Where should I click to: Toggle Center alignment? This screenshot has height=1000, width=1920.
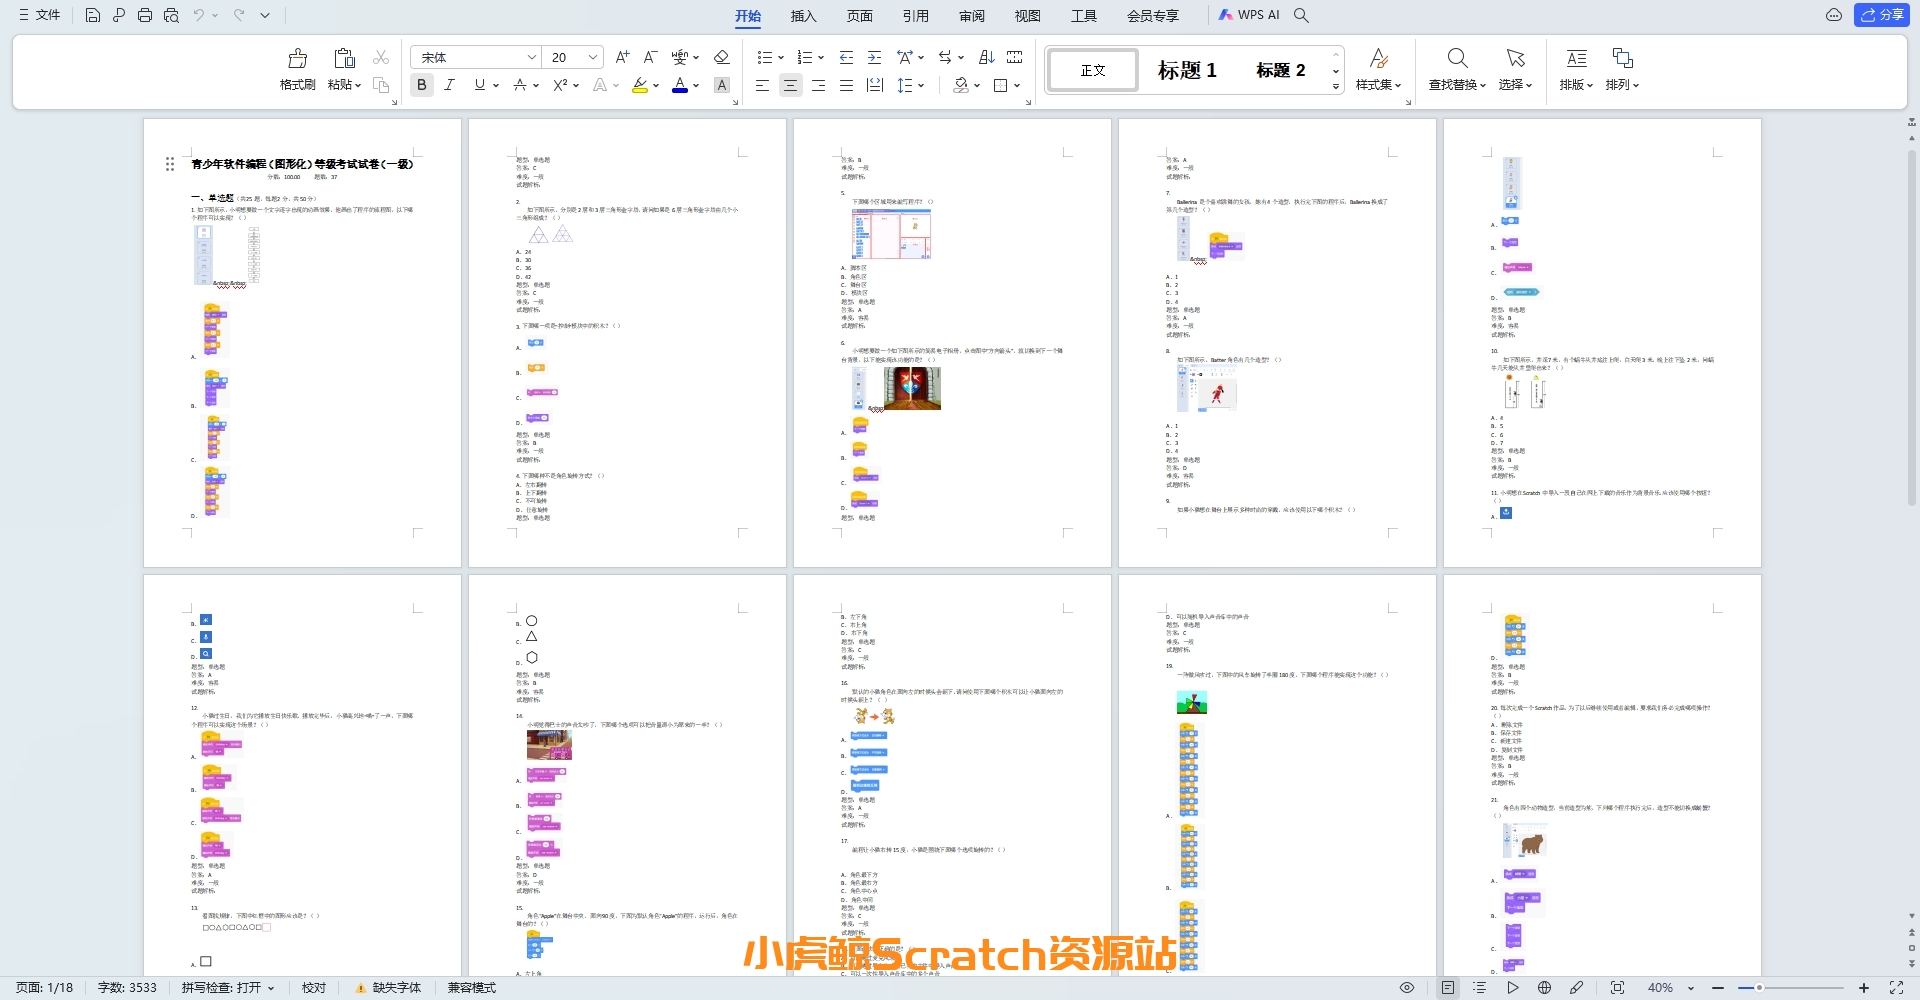[x=790, y=85]
